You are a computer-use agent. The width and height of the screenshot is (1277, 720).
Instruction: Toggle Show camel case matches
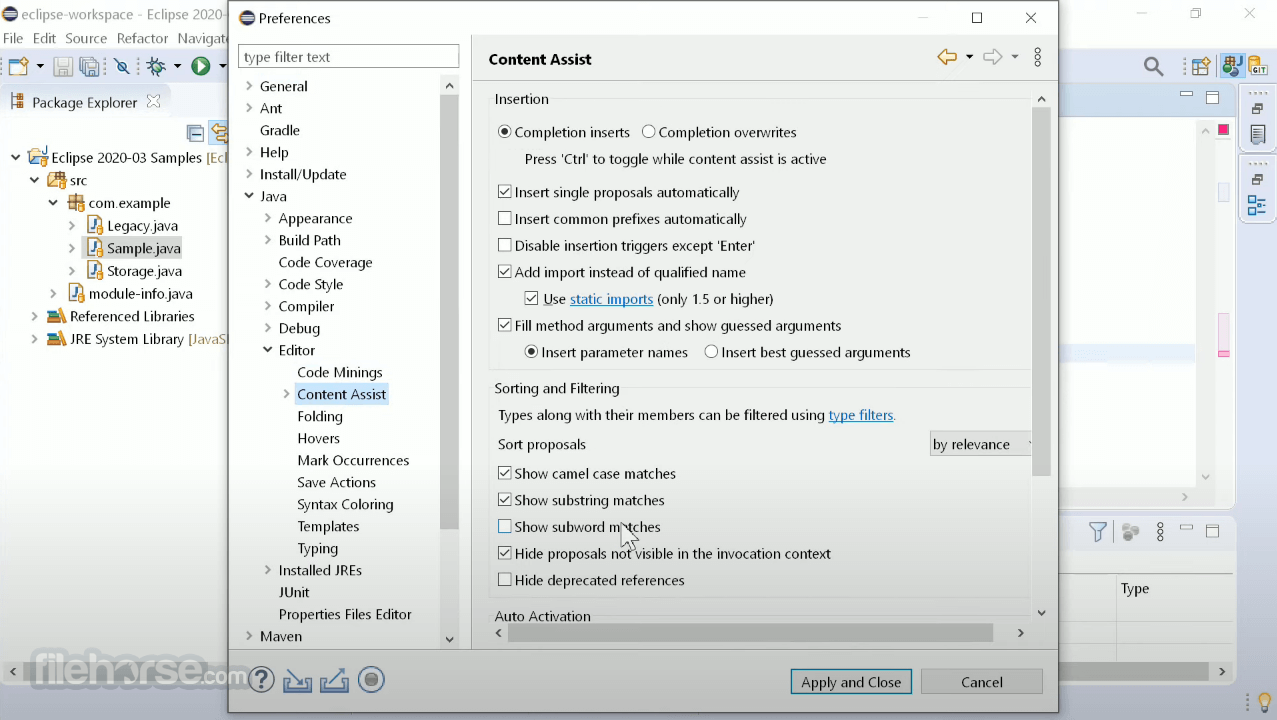[x=505, y=474]
